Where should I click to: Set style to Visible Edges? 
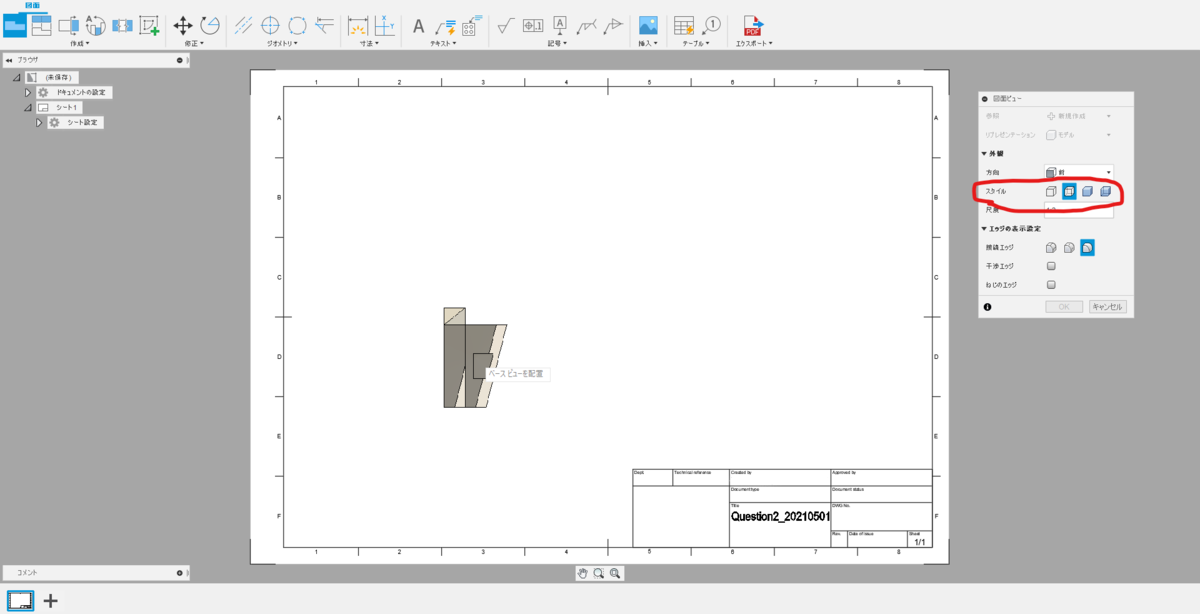pyautogui.click(x=1051, y=191)
